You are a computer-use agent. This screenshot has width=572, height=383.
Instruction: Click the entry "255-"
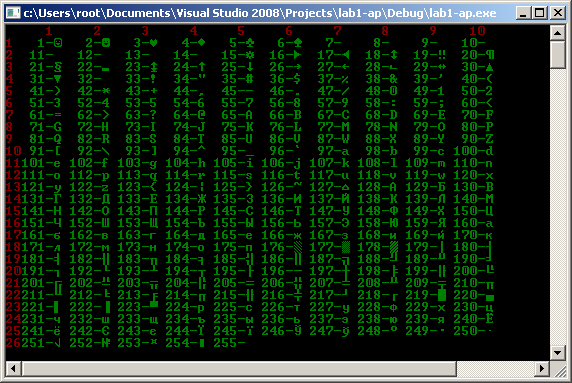pyautogui.click(x=229, y=343)
